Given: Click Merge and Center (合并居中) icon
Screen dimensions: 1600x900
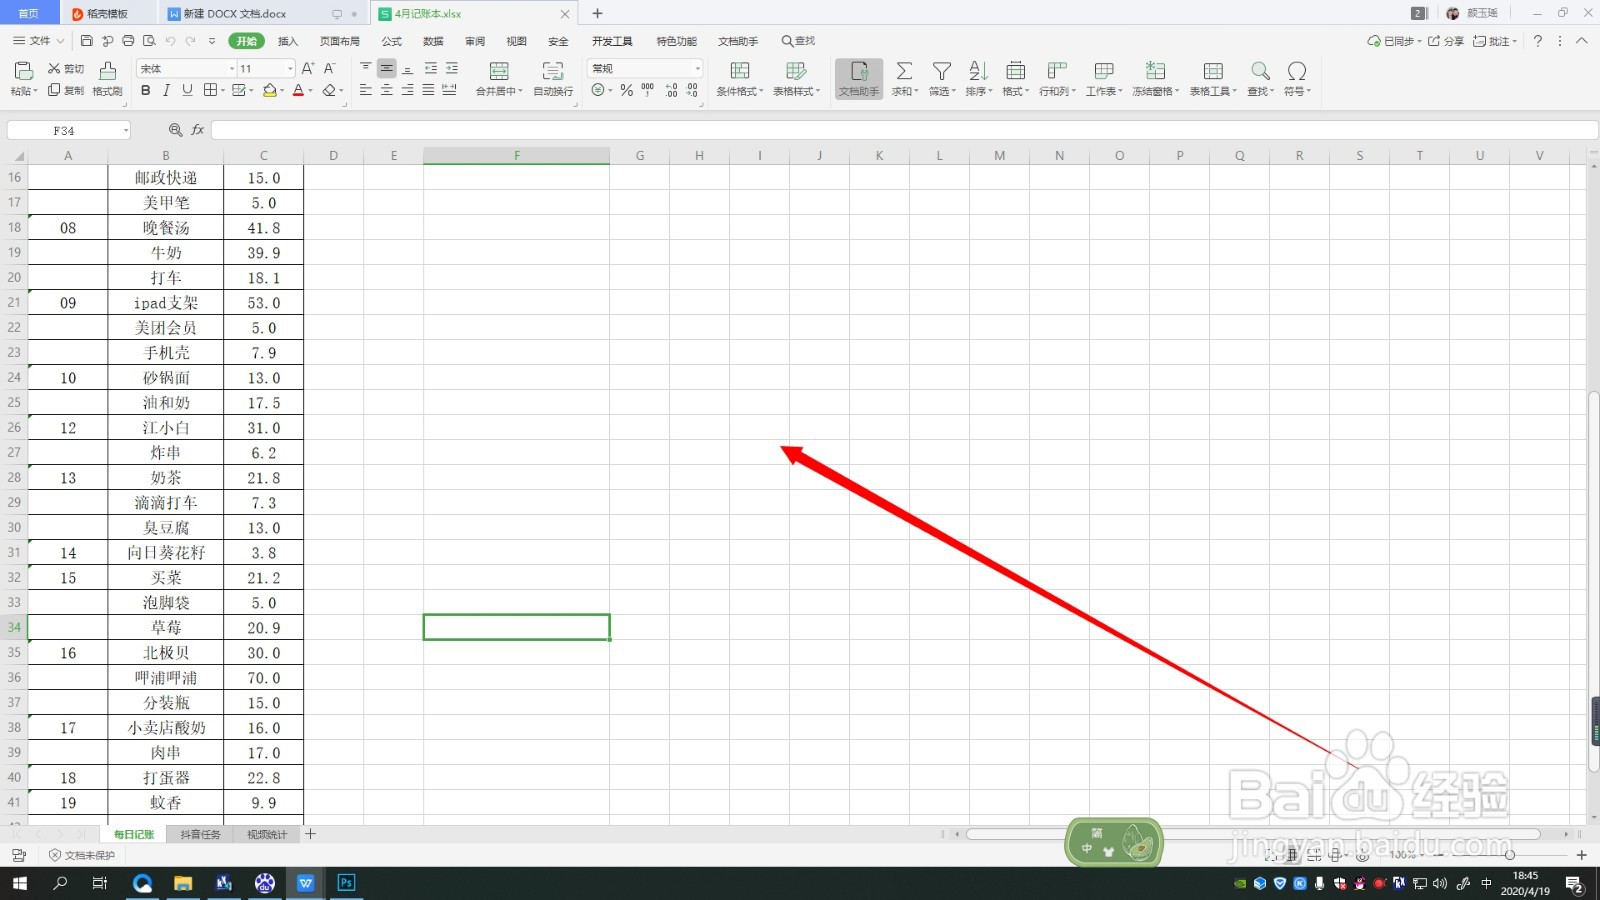Looking at the screenshot, I should [499, 71].
